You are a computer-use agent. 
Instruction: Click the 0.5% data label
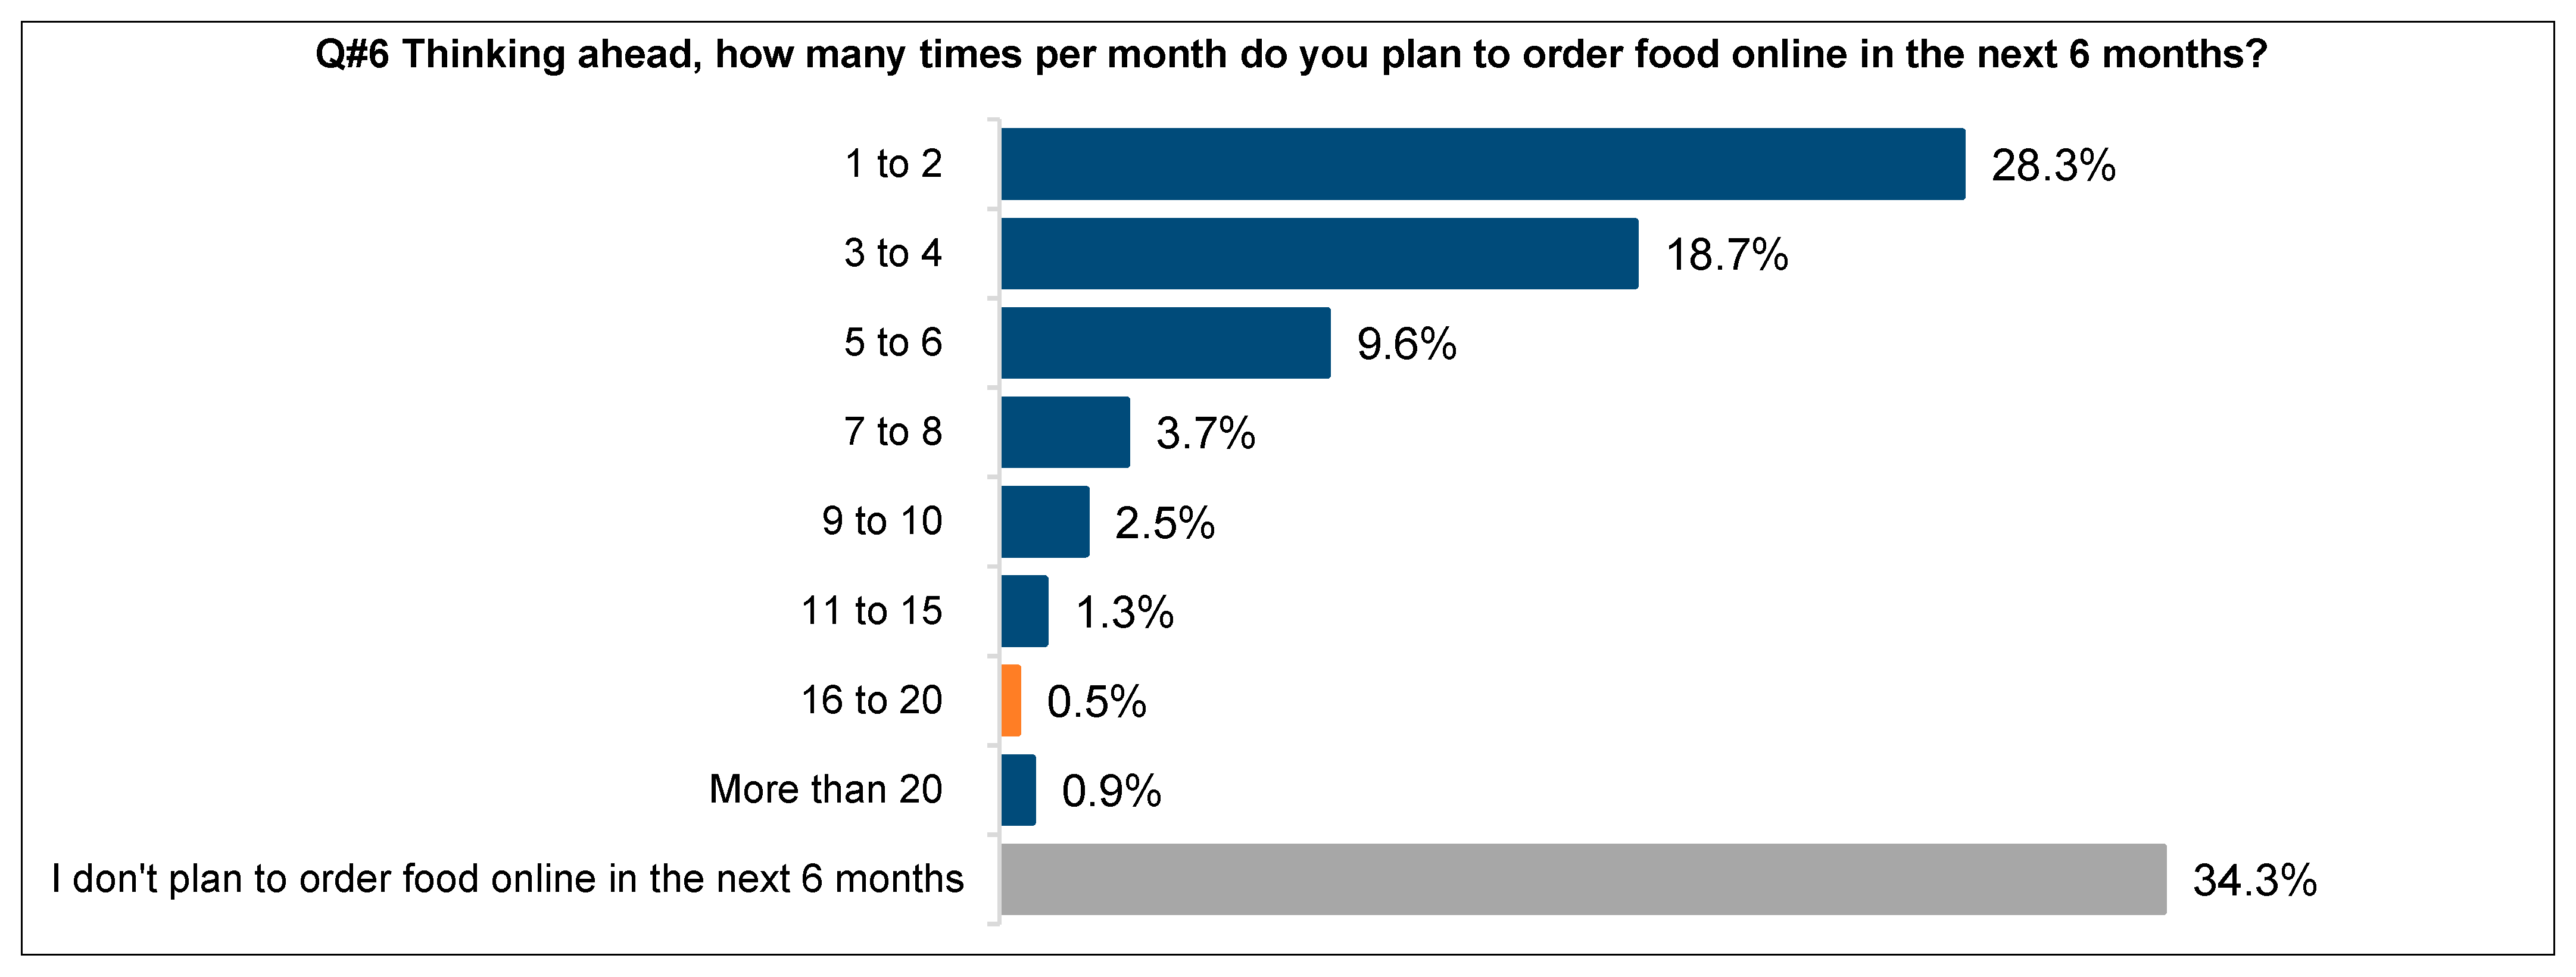coord(1096,702)
